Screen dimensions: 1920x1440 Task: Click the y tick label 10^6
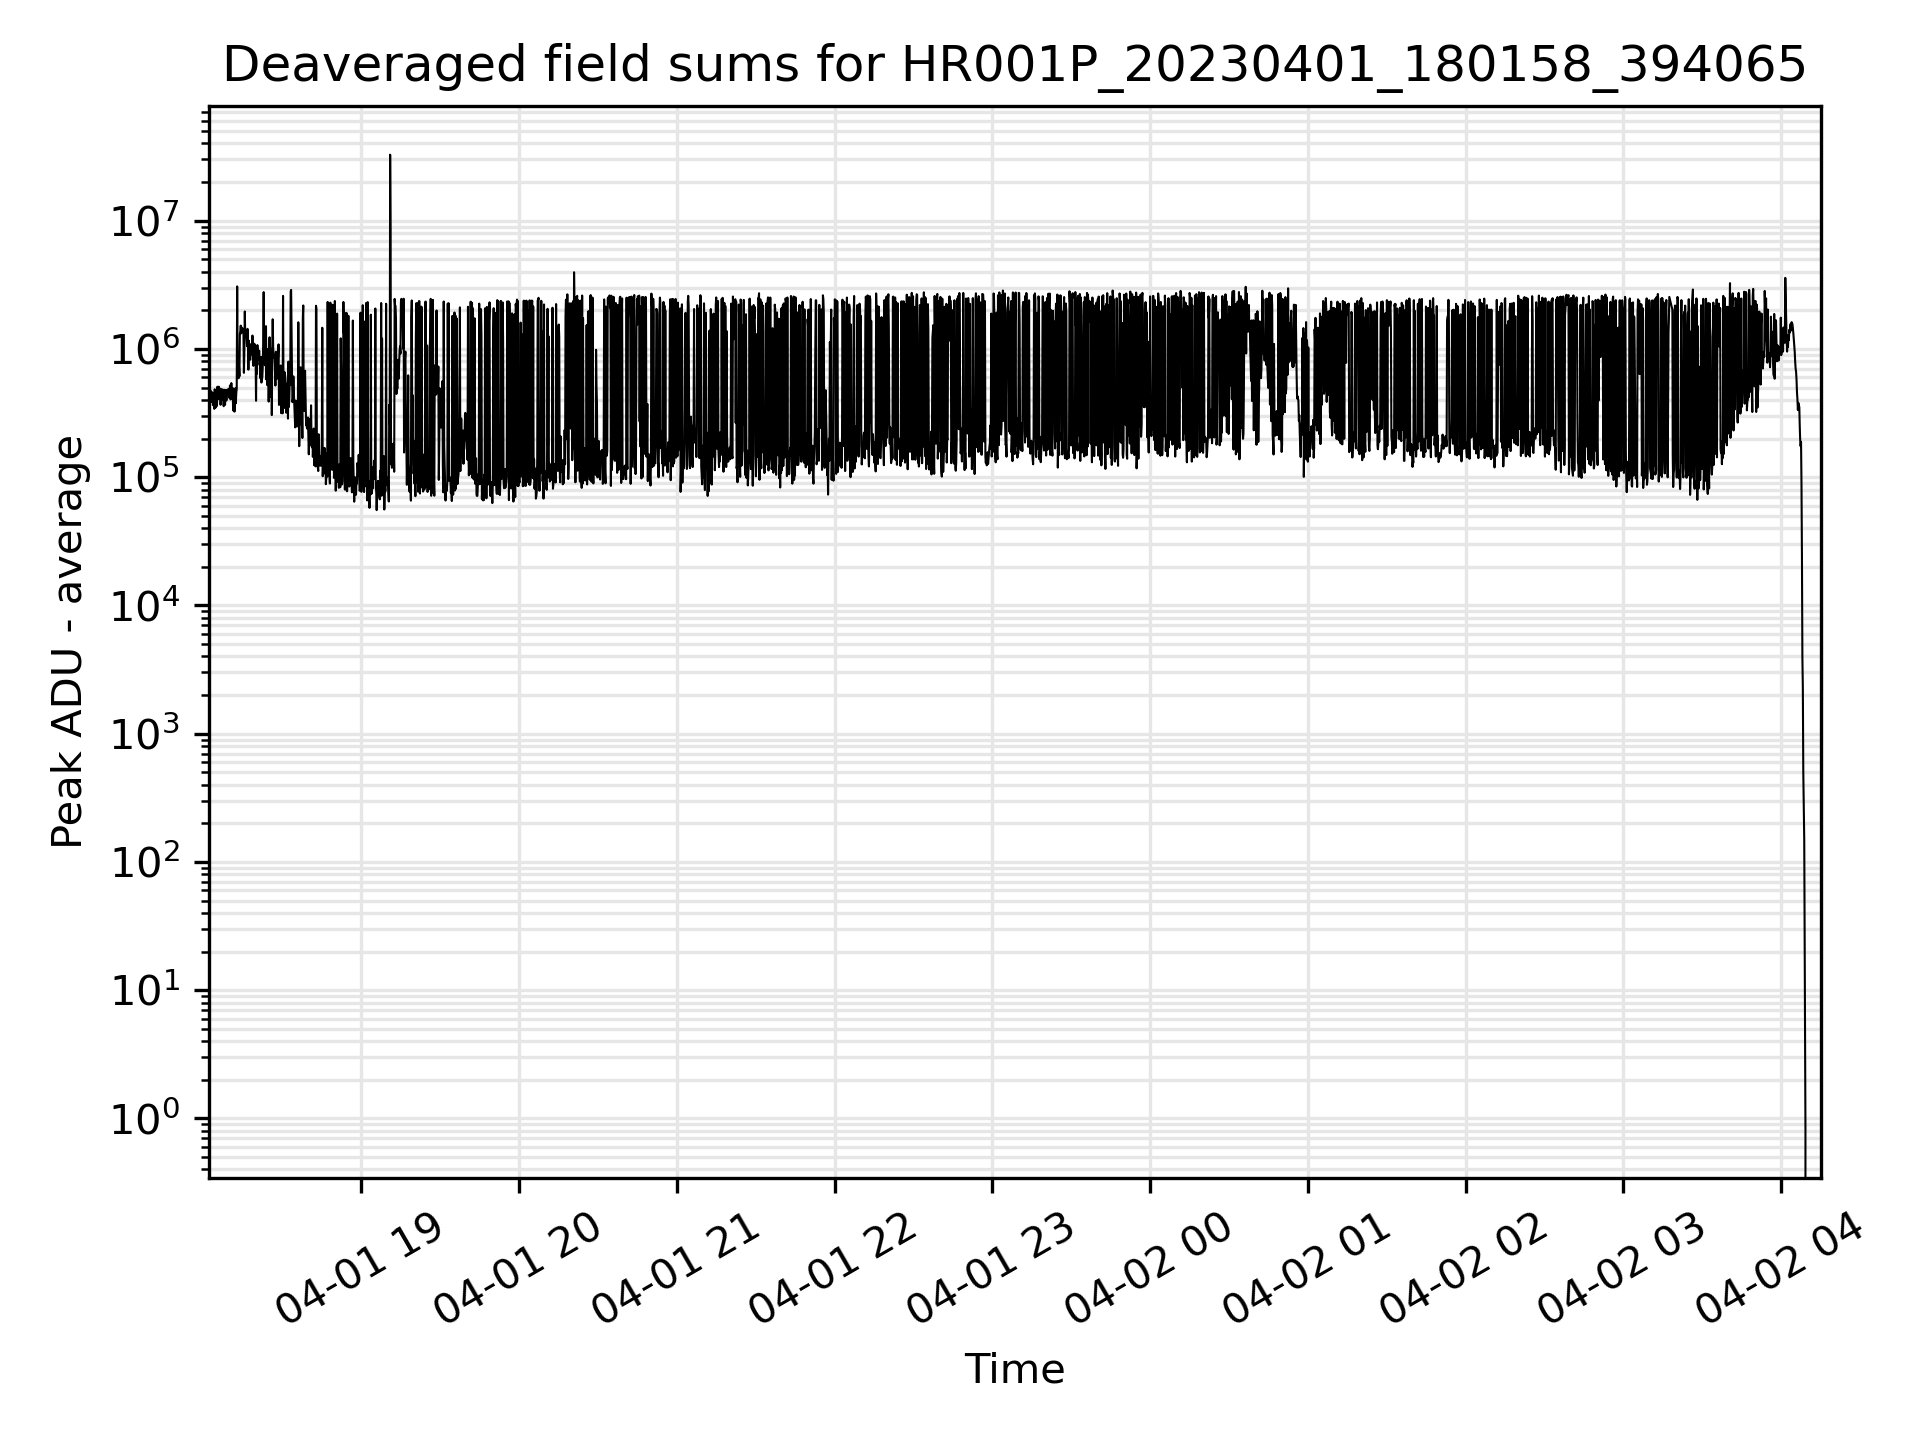coord(146,348)
